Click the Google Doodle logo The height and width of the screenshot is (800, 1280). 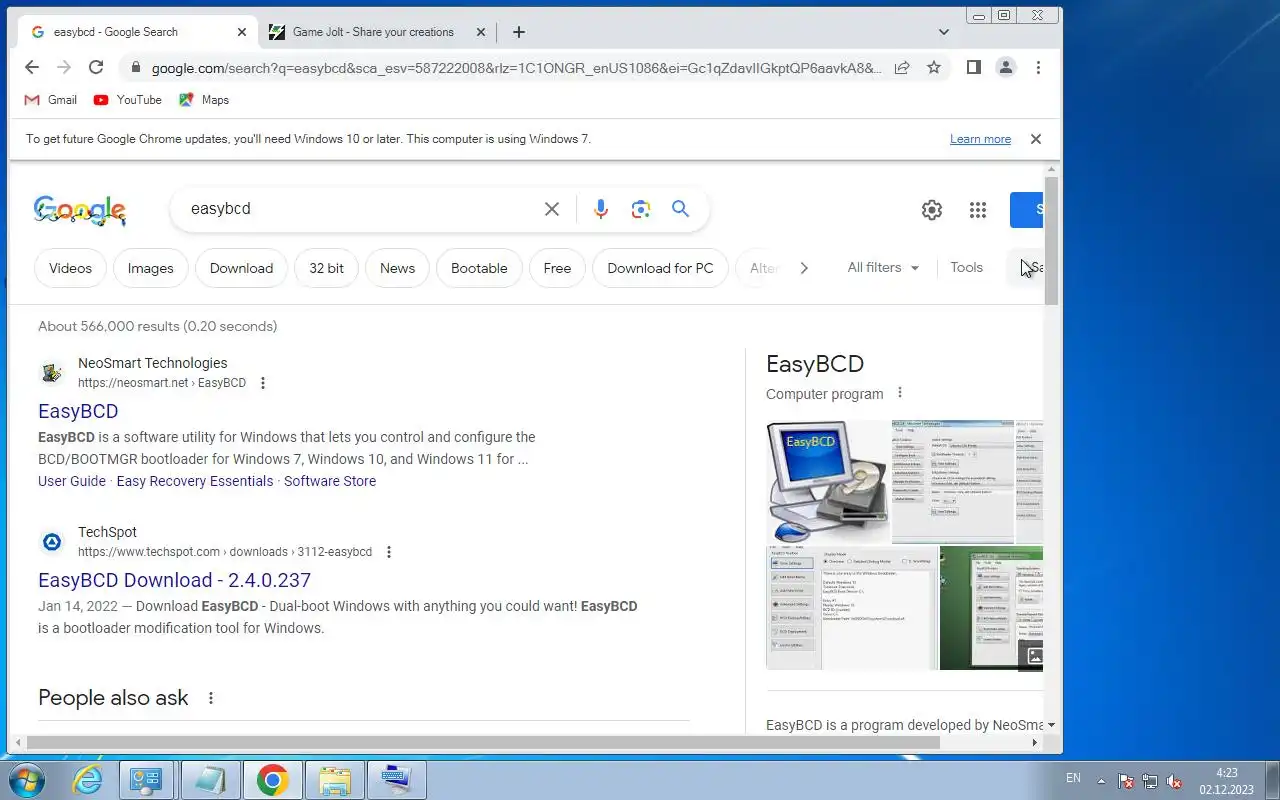(80, 210)
